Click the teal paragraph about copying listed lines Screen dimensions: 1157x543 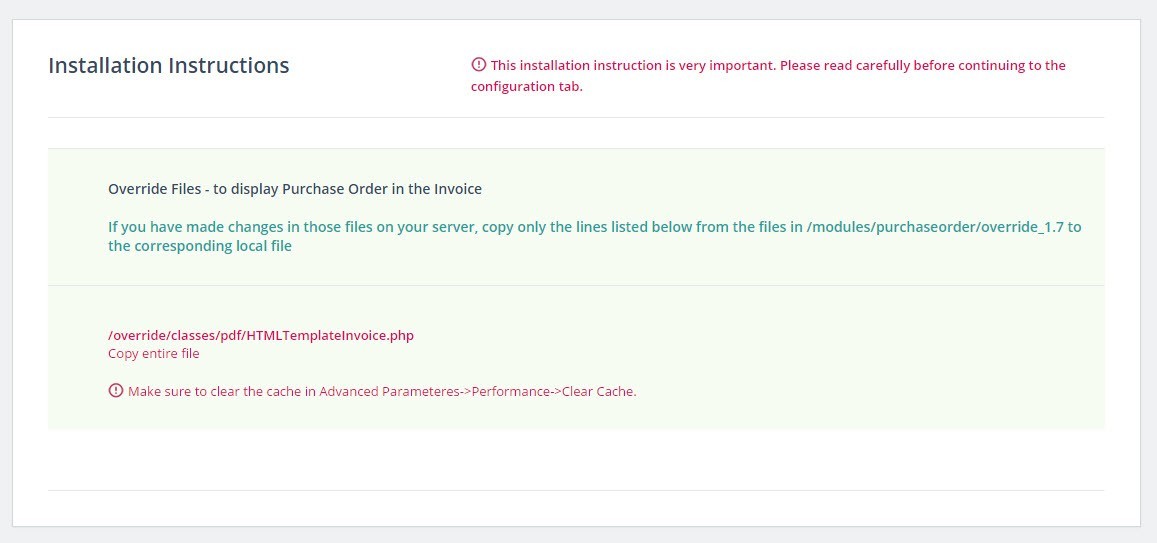click(x=595, y=236)
